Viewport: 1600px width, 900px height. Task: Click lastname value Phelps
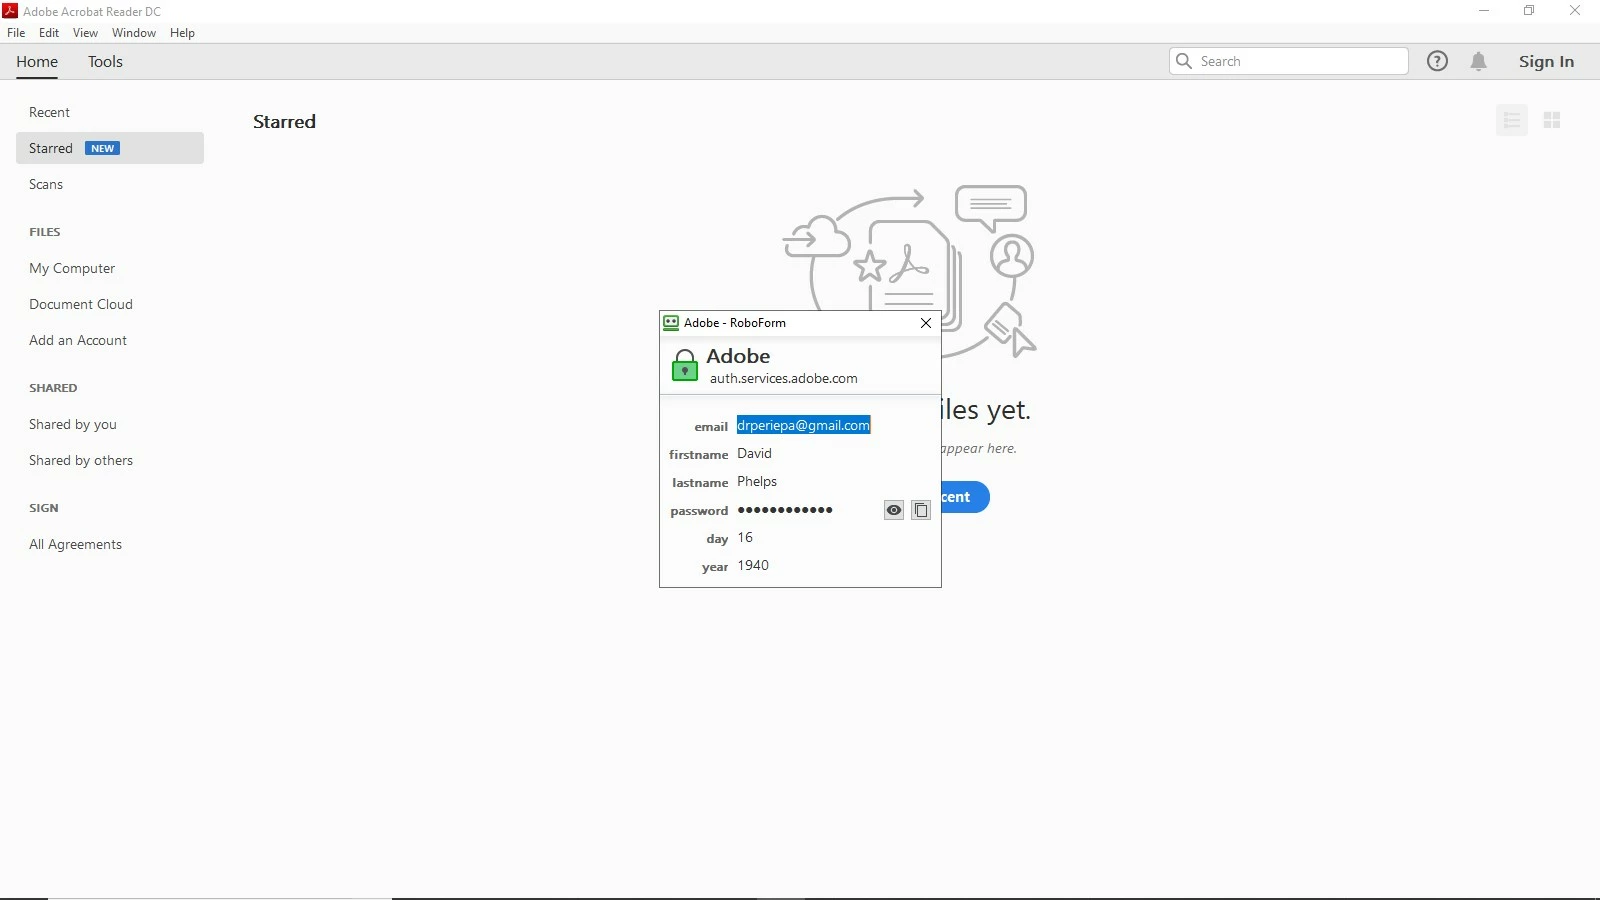click(757, 481)
